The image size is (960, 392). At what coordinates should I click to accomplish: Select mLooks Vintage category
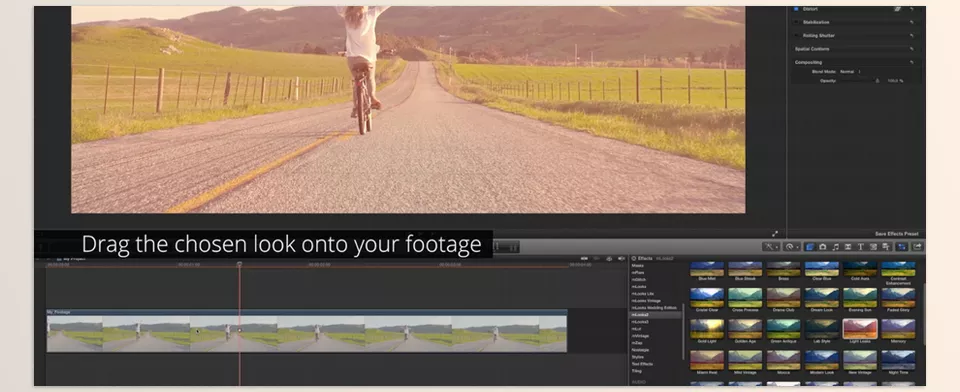(646, 301)
